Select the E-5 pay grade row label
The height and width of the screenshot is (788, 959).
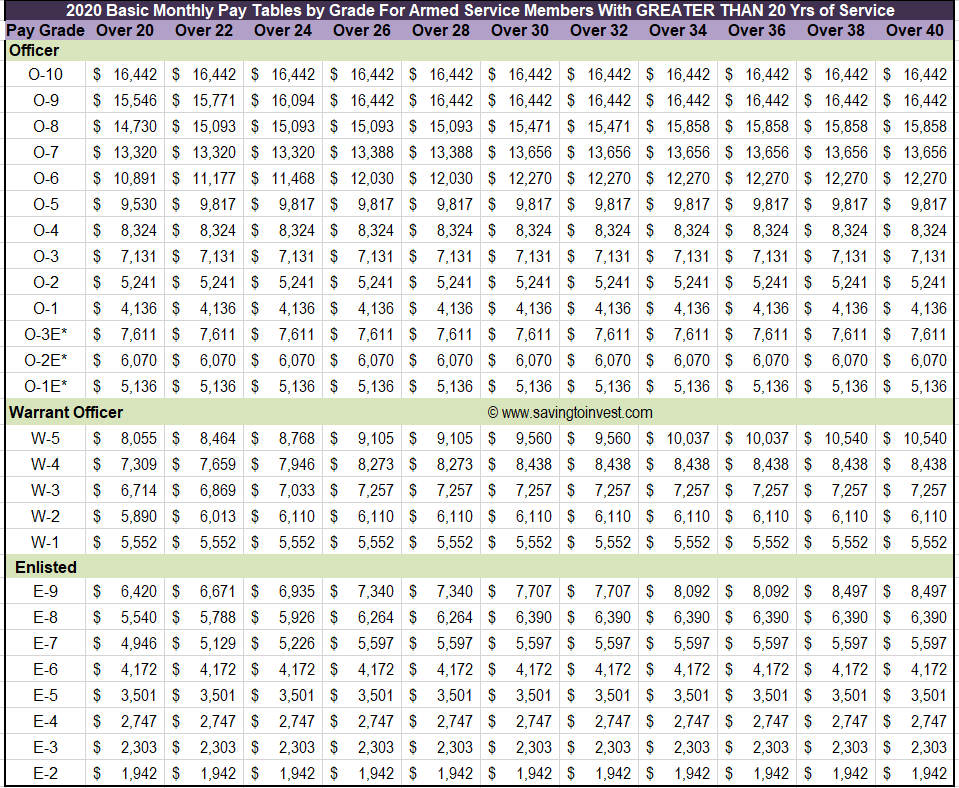(45, 696)
